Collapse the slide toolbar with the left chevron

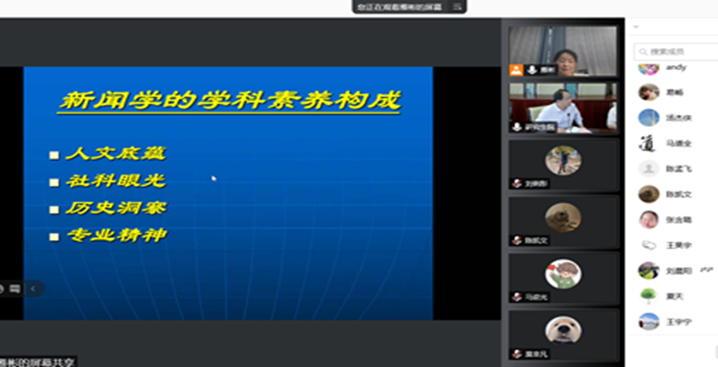[33, 289]
